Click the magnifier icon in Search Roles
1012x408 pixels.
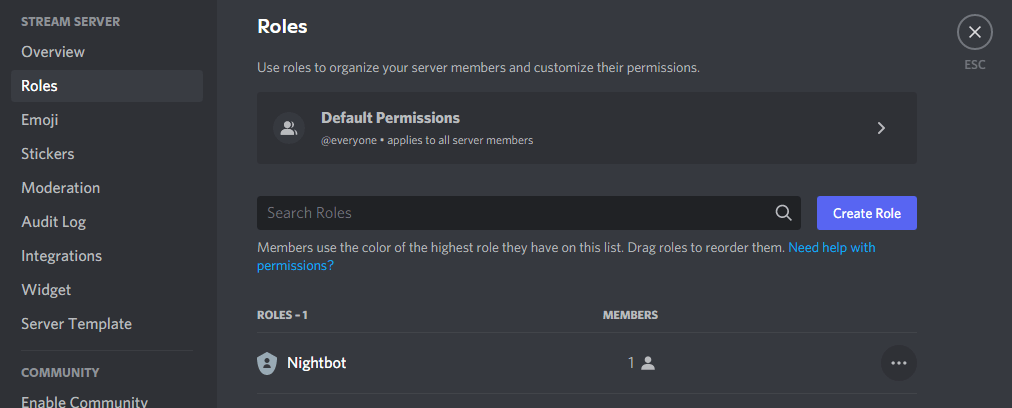(x=783, y=213)
